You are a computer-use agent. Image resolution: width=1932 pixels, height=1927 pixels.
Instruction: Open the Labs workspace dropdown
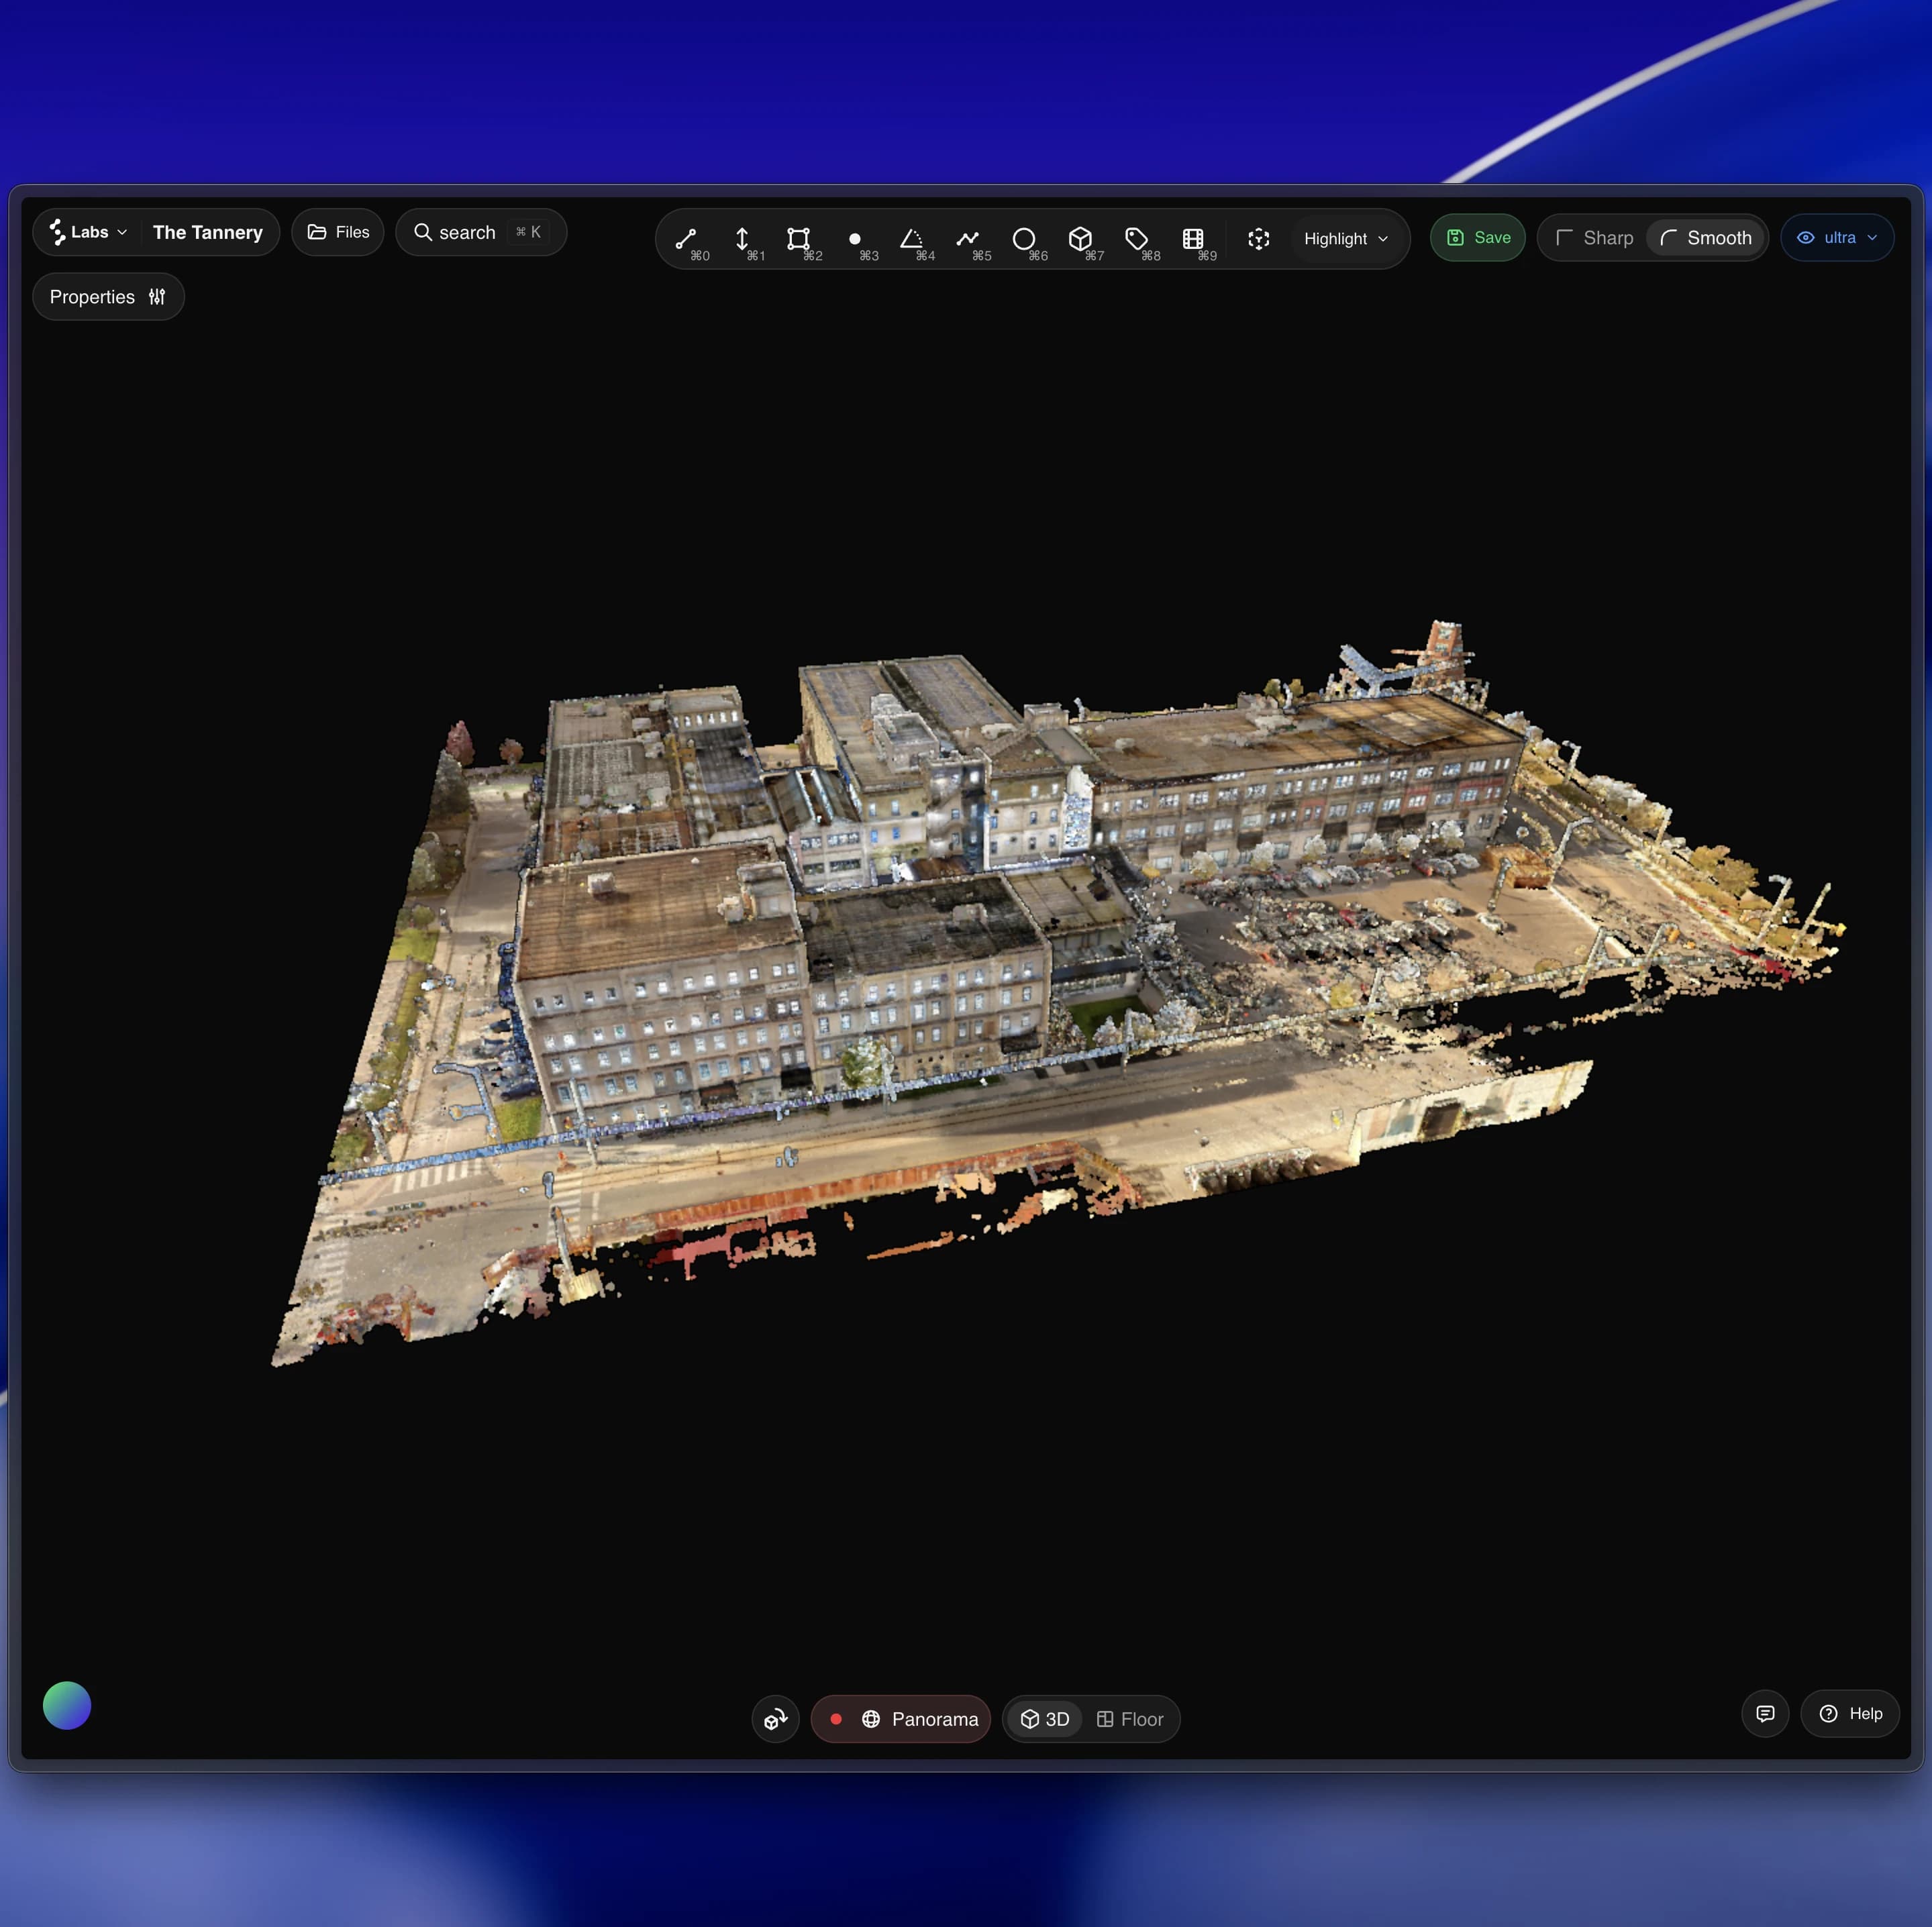point(89,232)
